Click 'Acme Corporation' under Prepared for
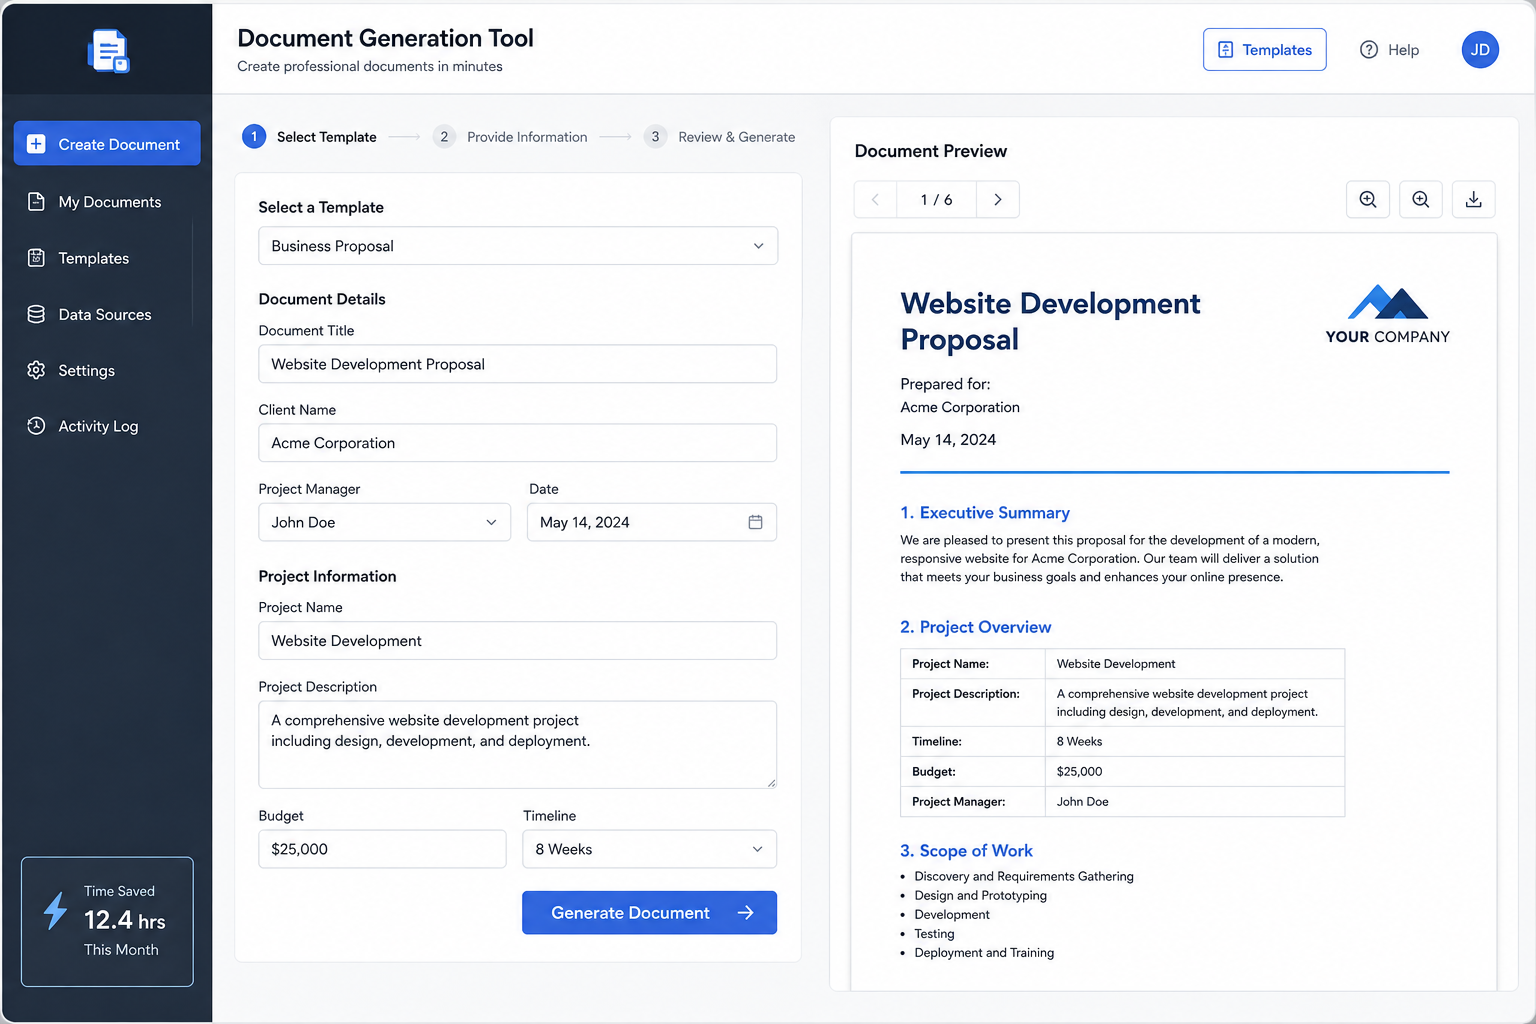Screen dimensions: 1536x1024 point(960,407)
